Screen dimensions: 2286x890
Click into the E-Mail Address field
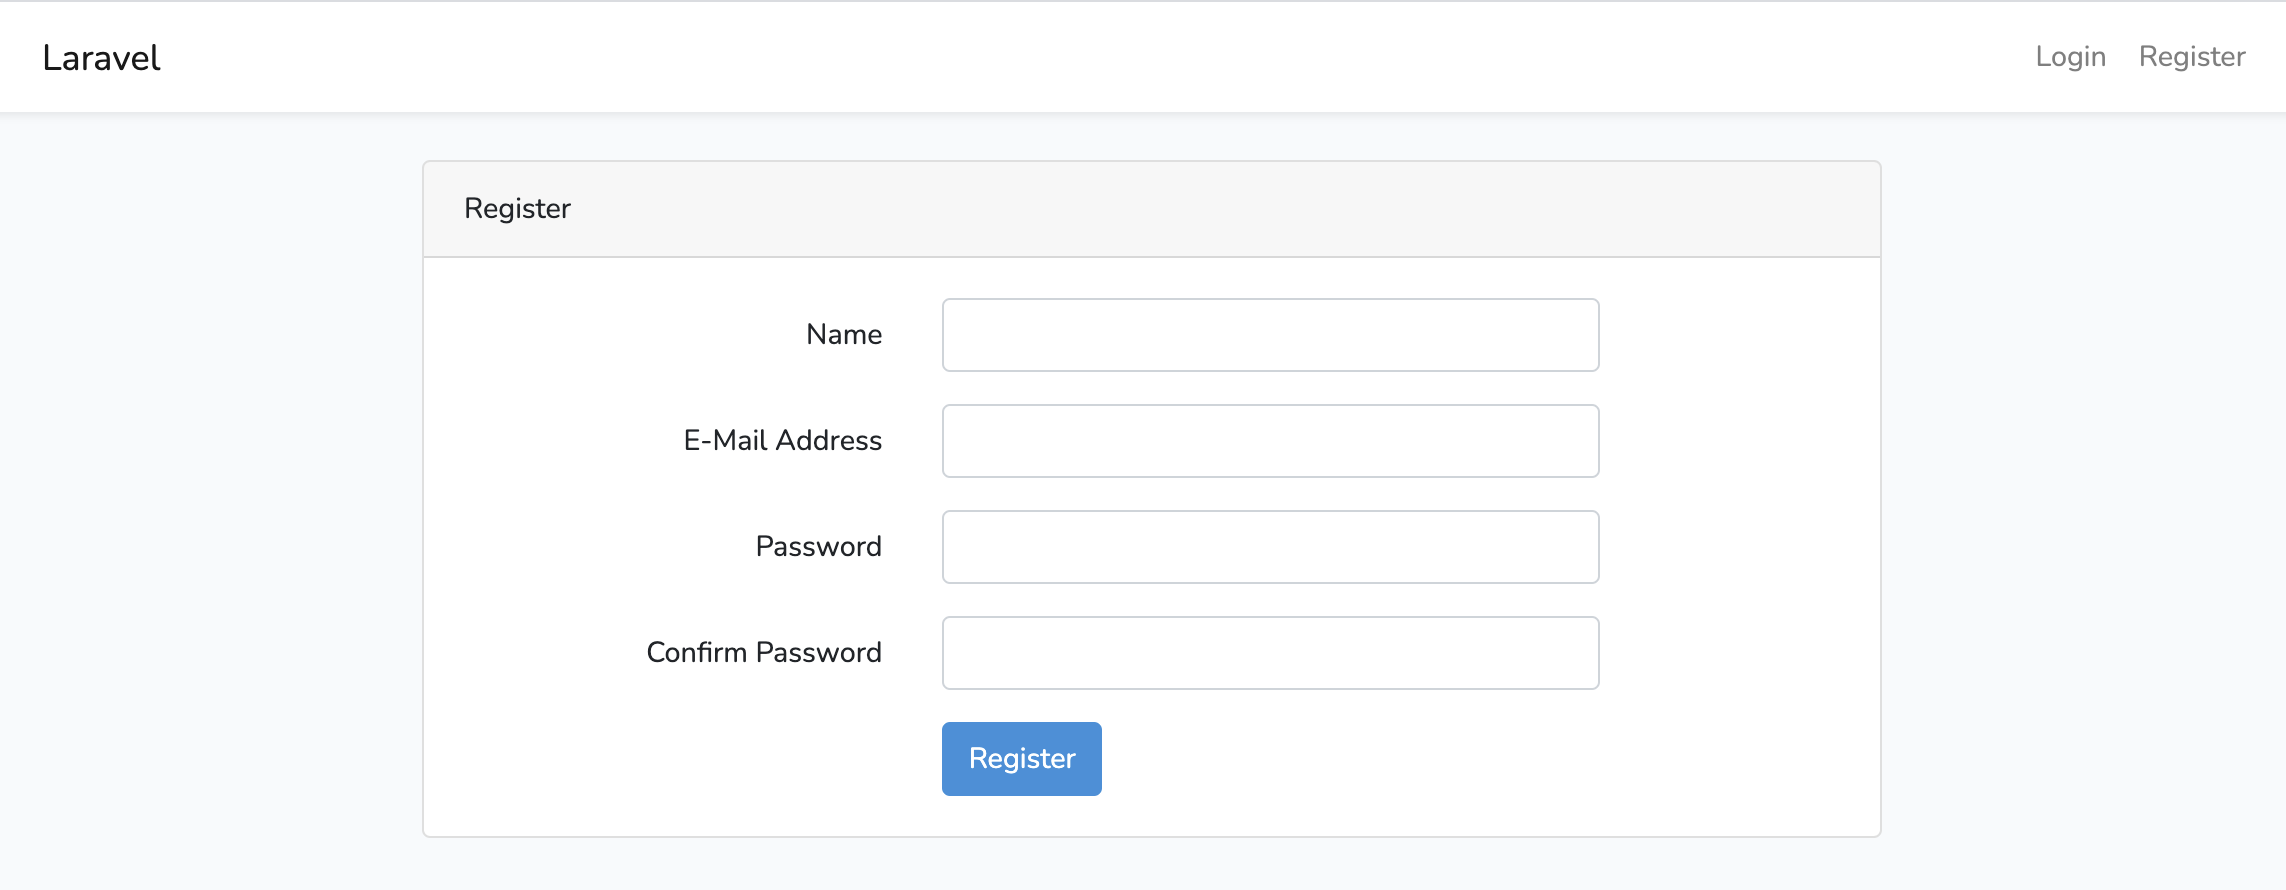tap(1270, 441)
